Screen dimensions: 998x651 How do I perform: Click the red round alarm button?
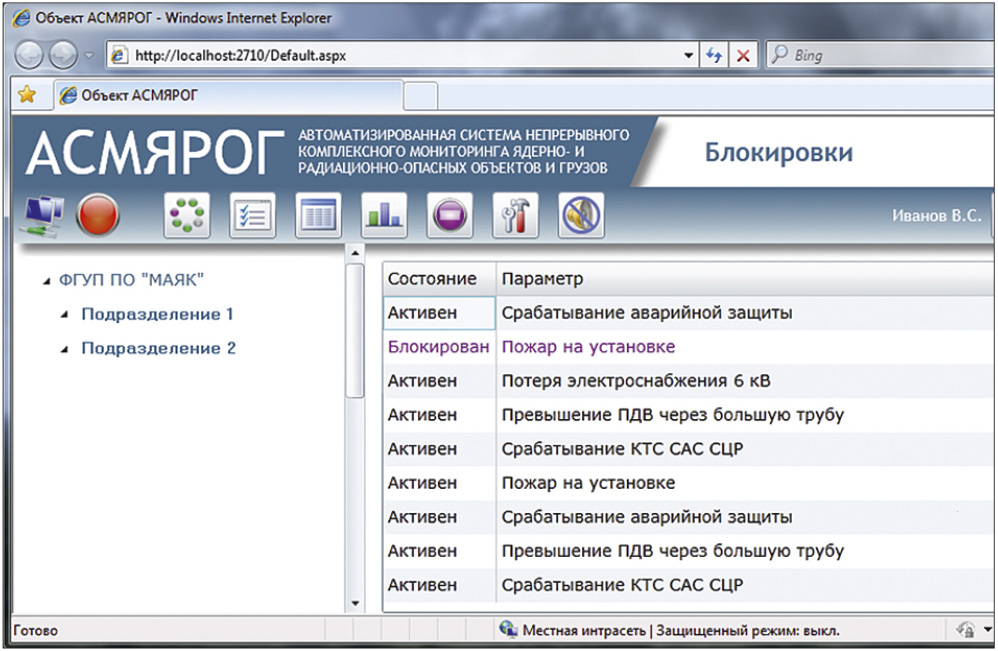point(97,216)
